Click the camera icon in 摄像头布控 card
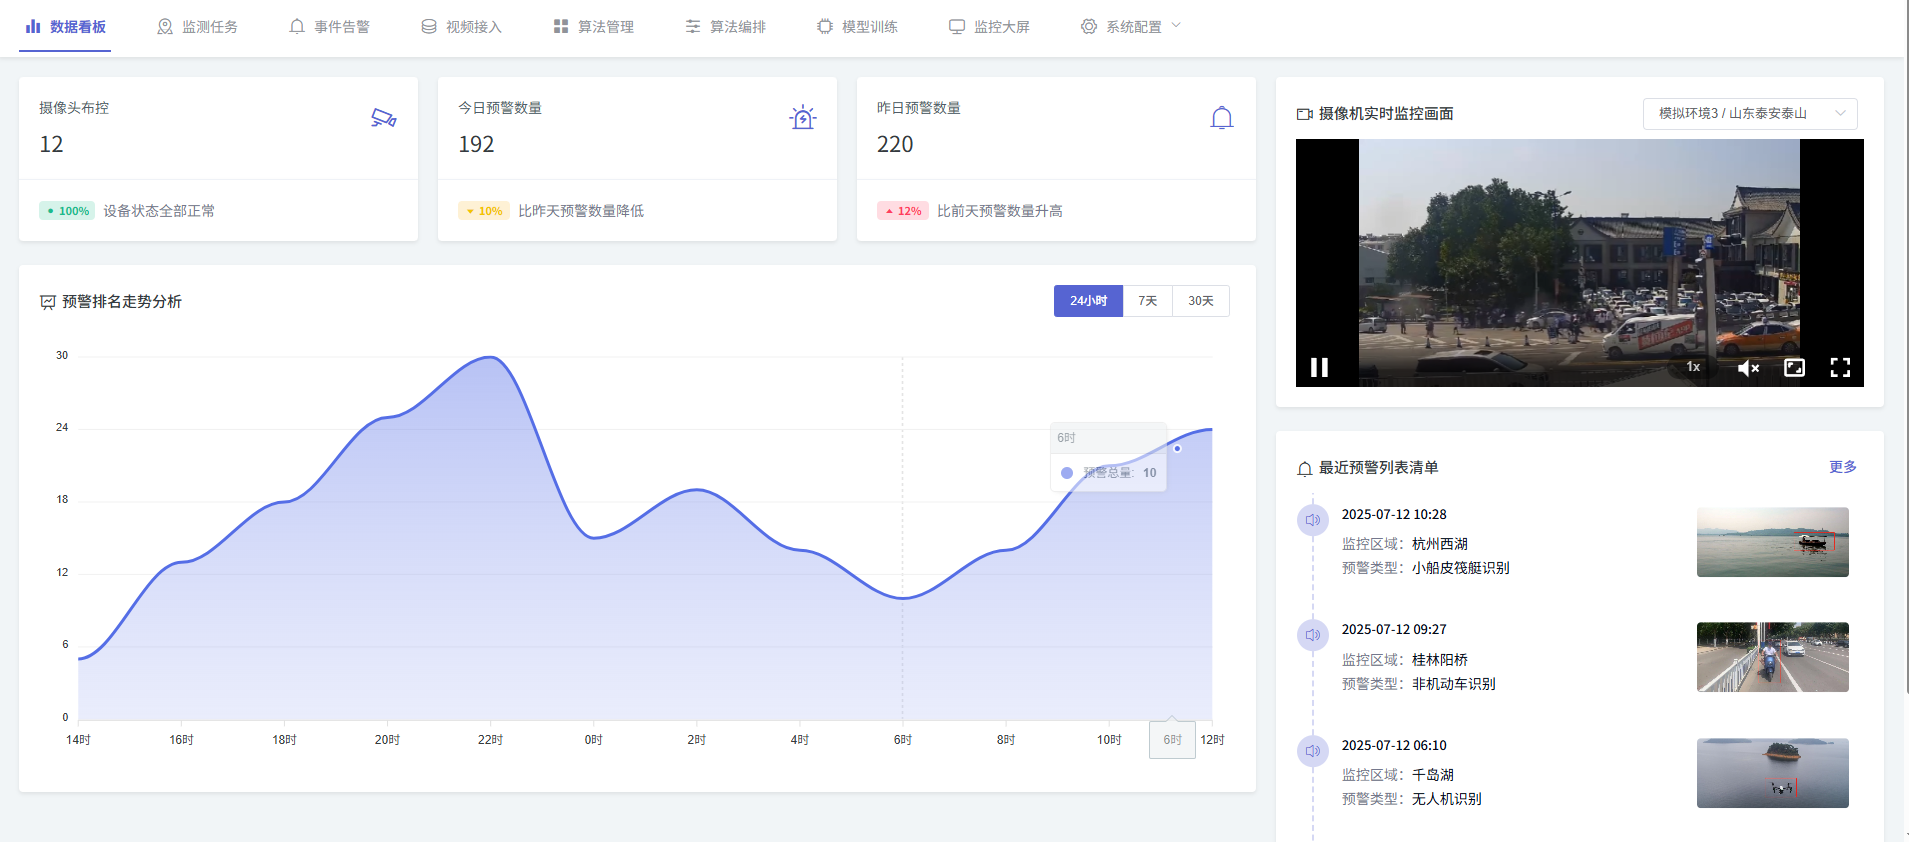The width and height of the screenshot is (1909, 842). [384, 118]
